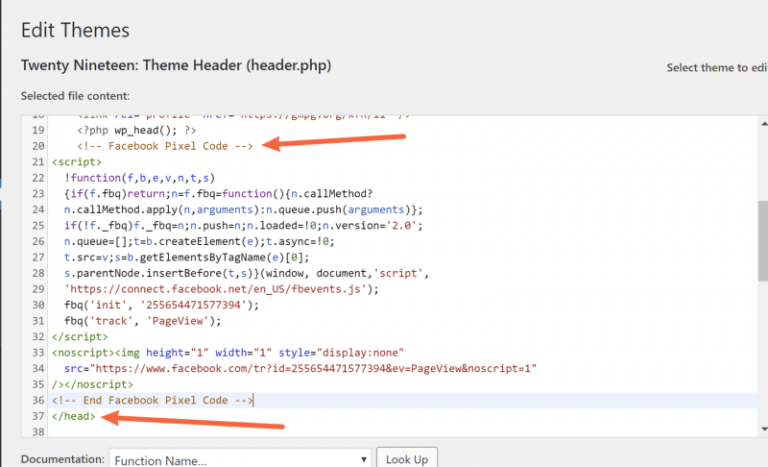Open the Function Name documentation dropdown
The width and height of the screenshot is (768, 467).
pos(240,460)
